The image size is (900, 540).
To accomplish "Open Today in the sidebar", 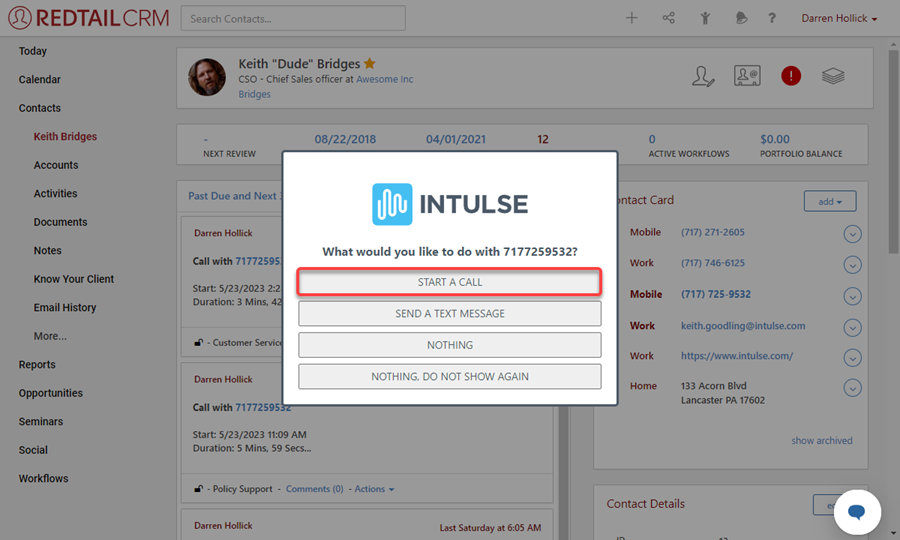I will 33,51.
